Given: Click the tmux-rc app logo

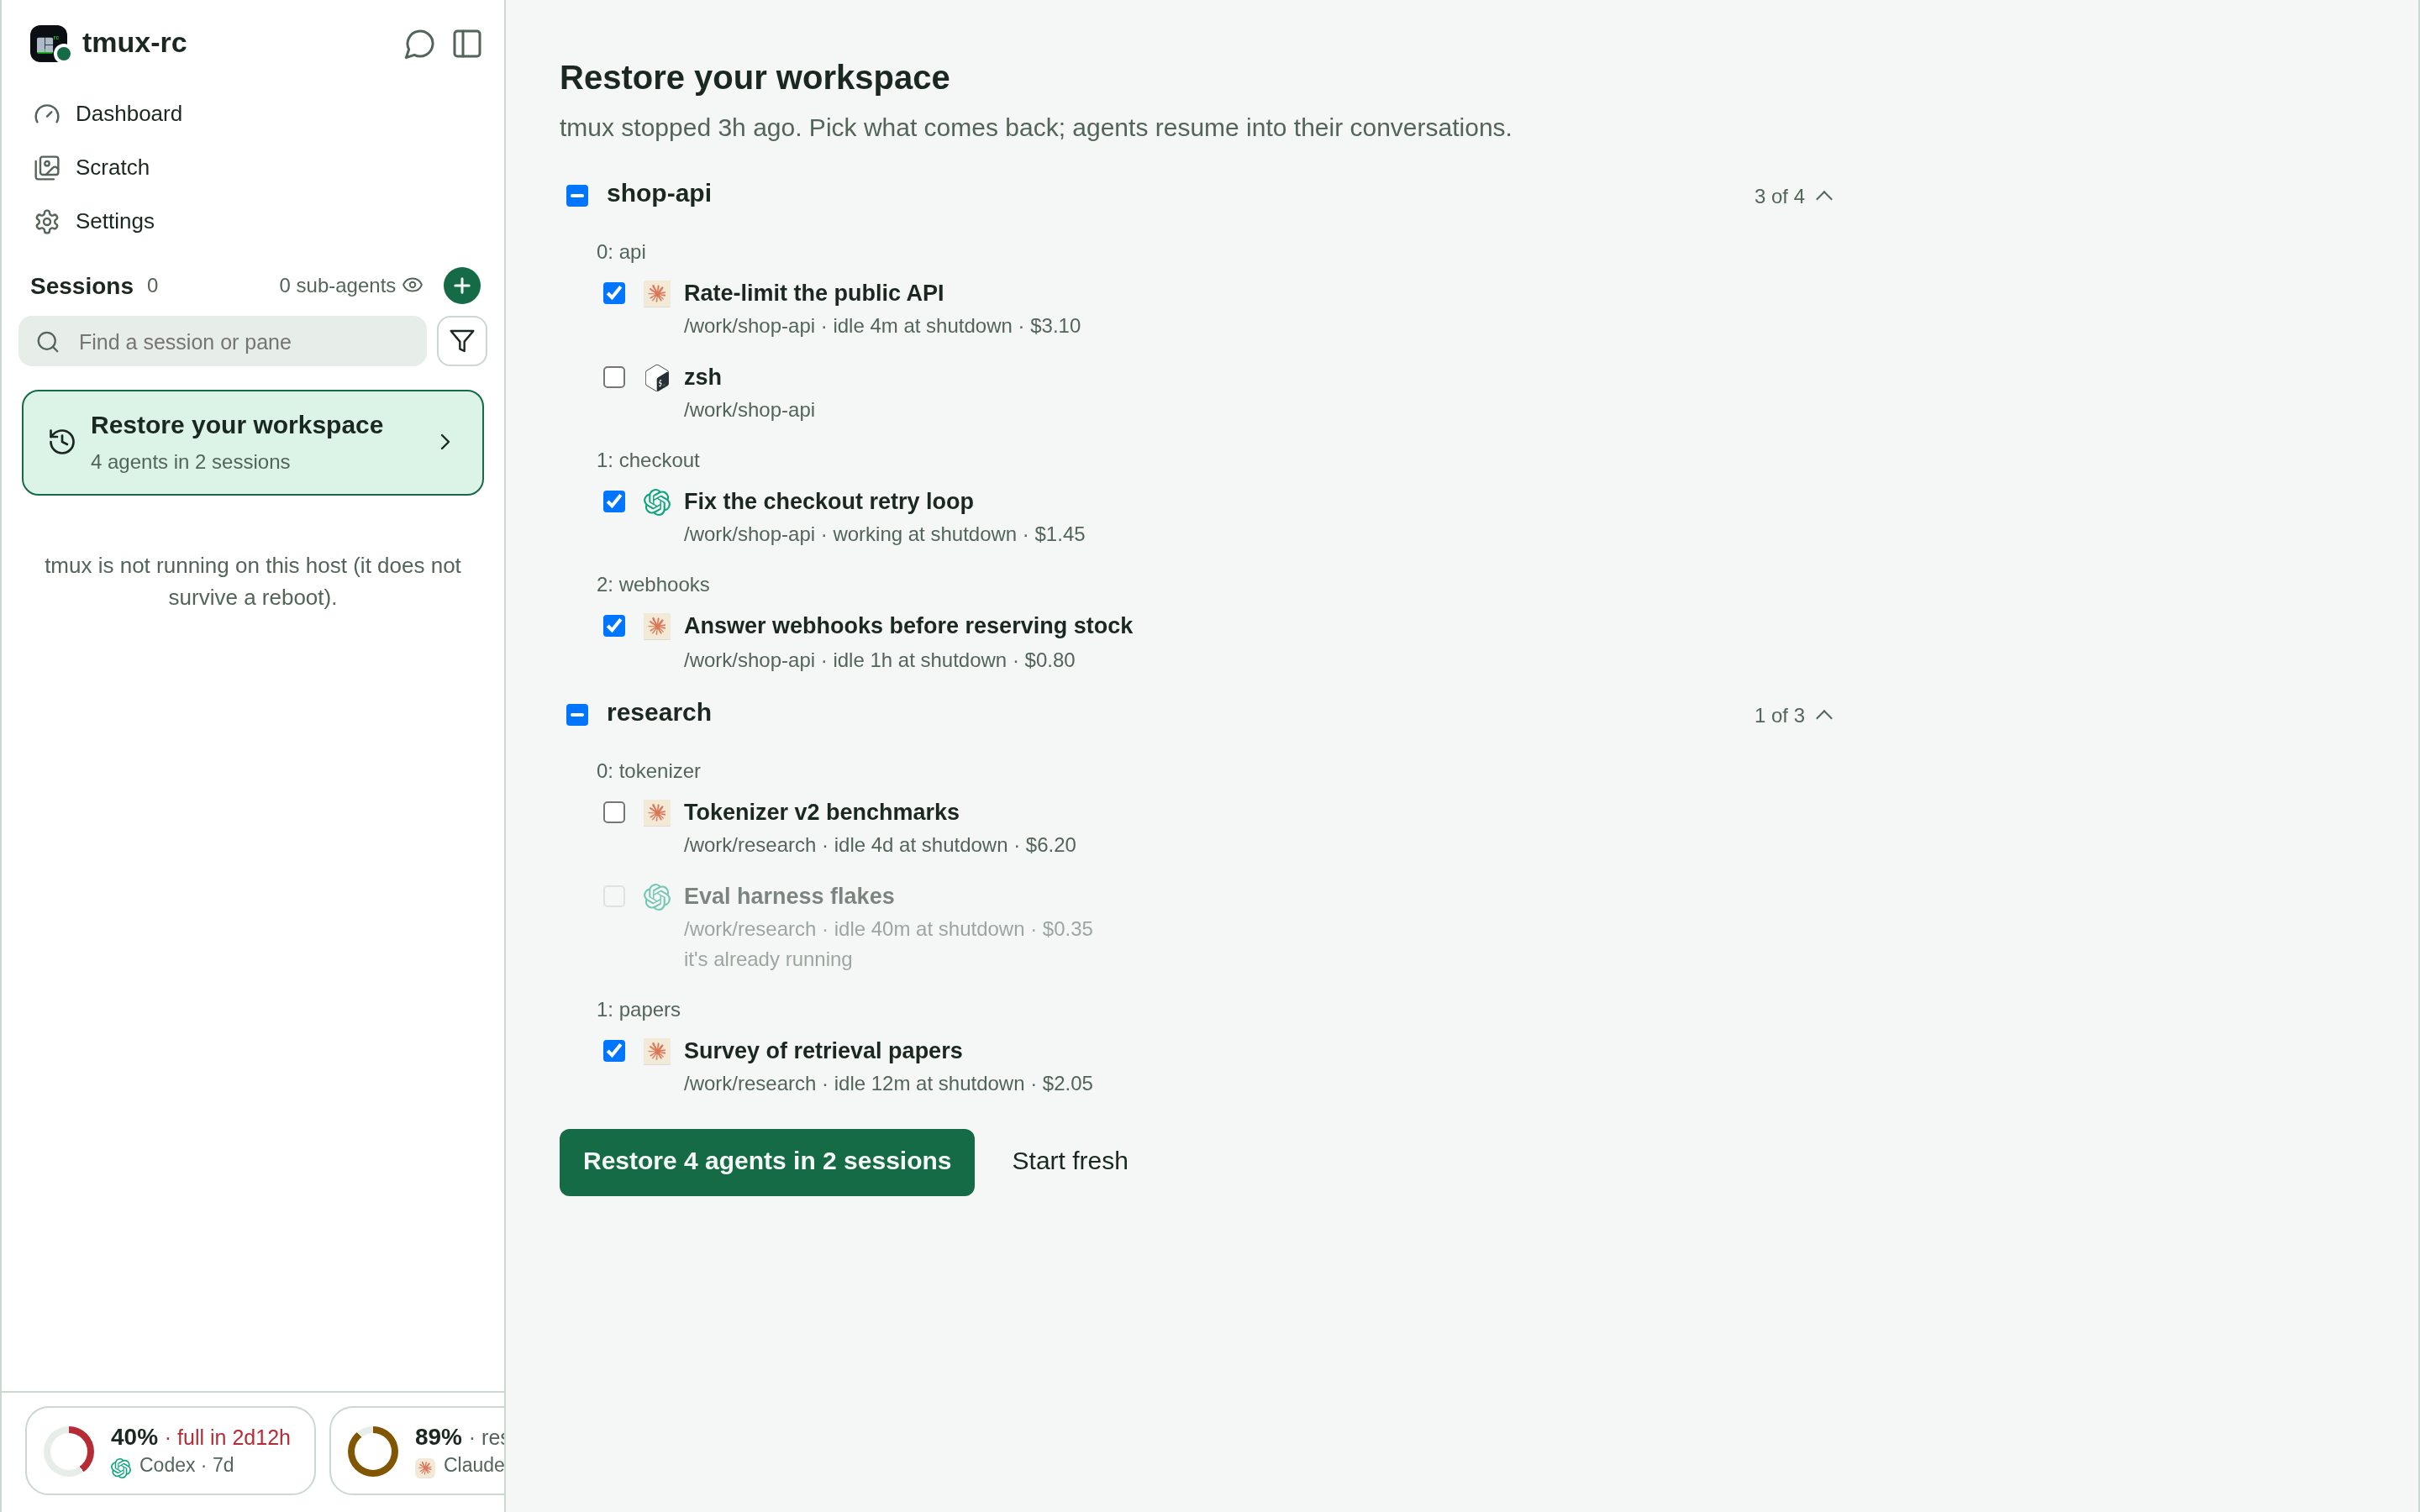Looking at the screenshot, I should (49, 44).
